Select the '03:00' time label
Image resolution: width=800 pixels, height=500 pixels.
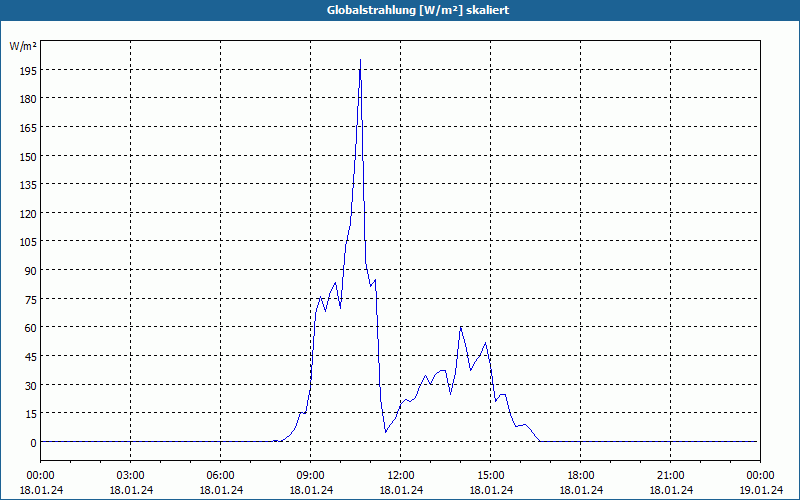tap(131, 476)
